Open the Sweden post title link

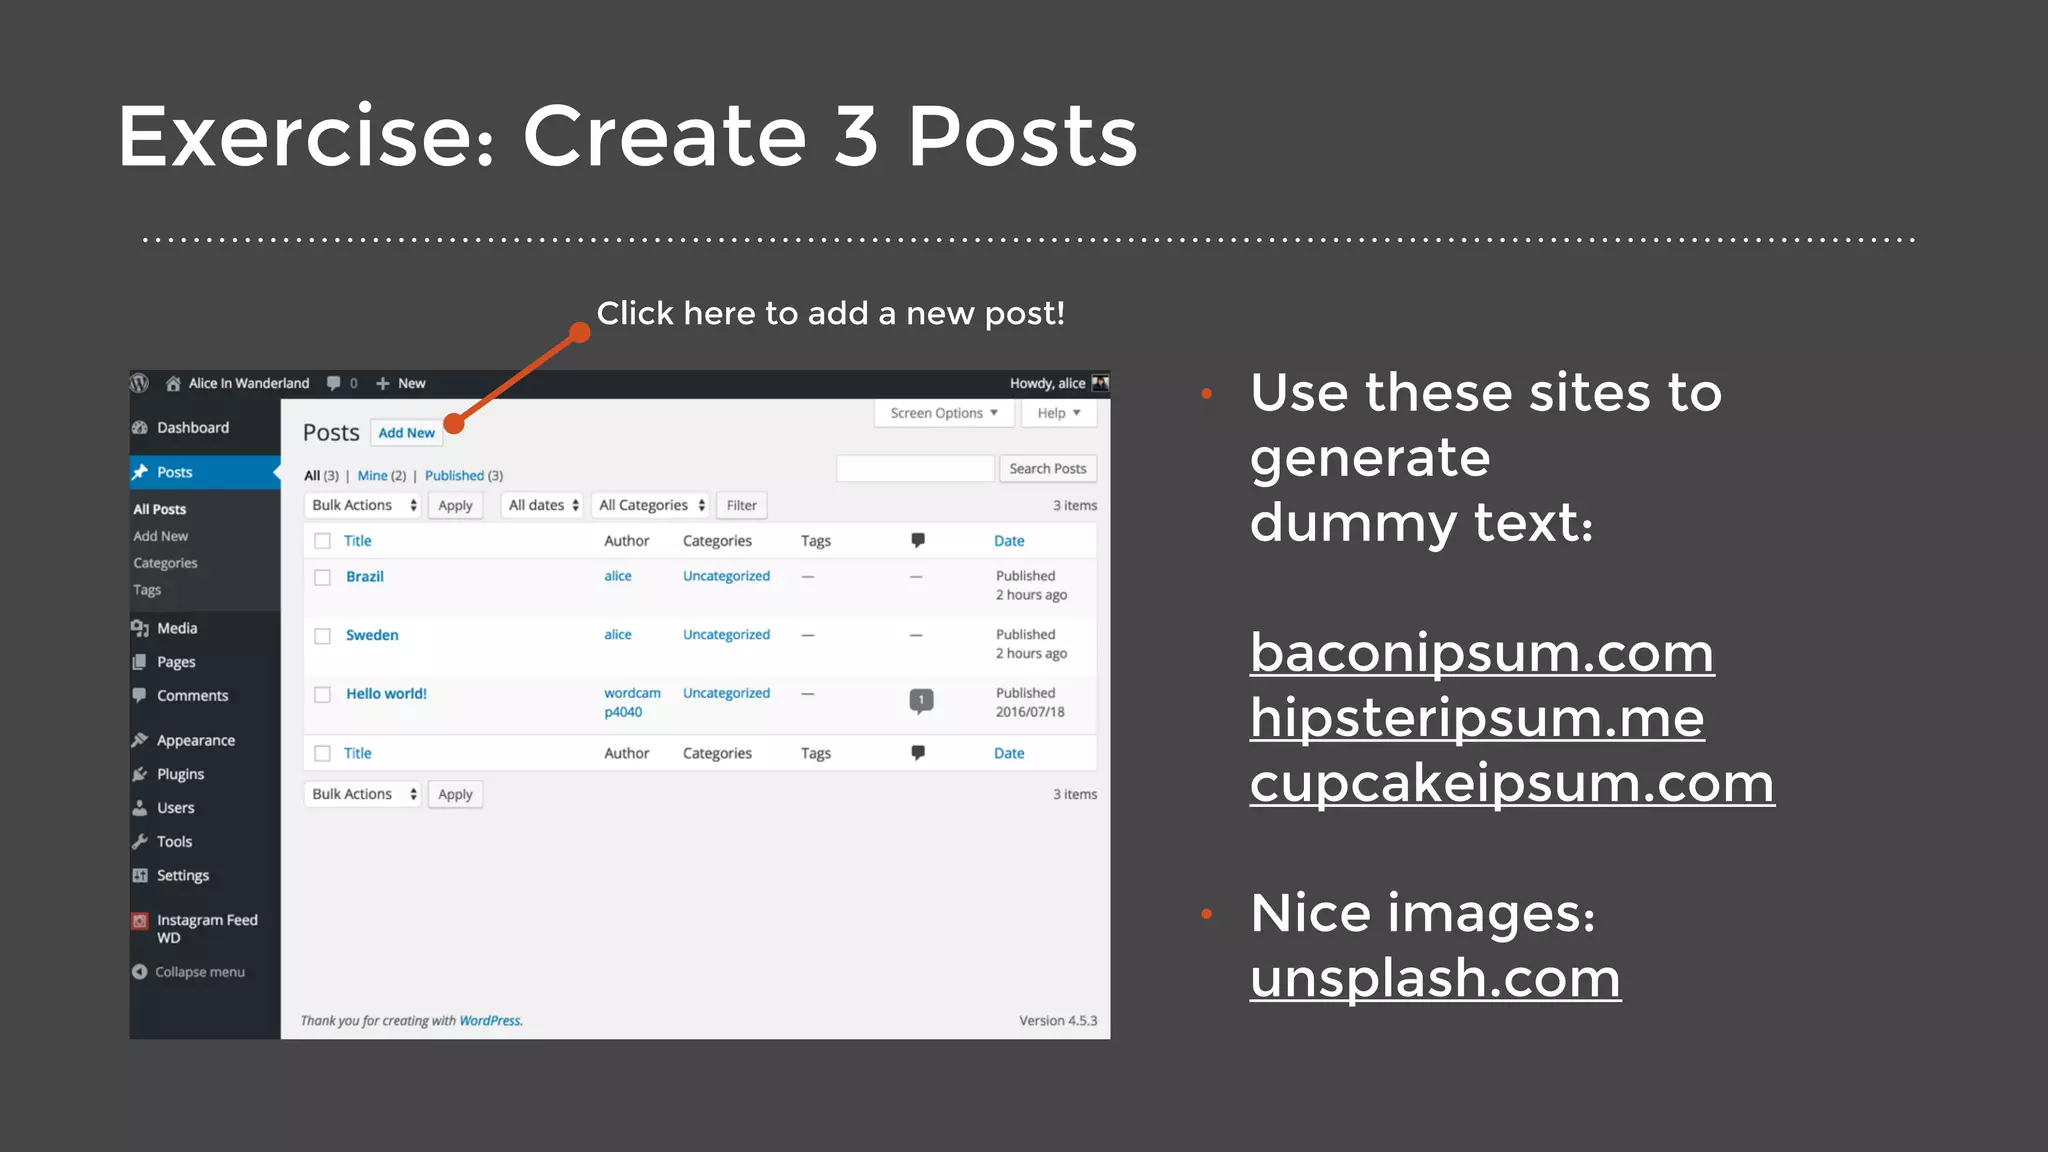(372, 635)
